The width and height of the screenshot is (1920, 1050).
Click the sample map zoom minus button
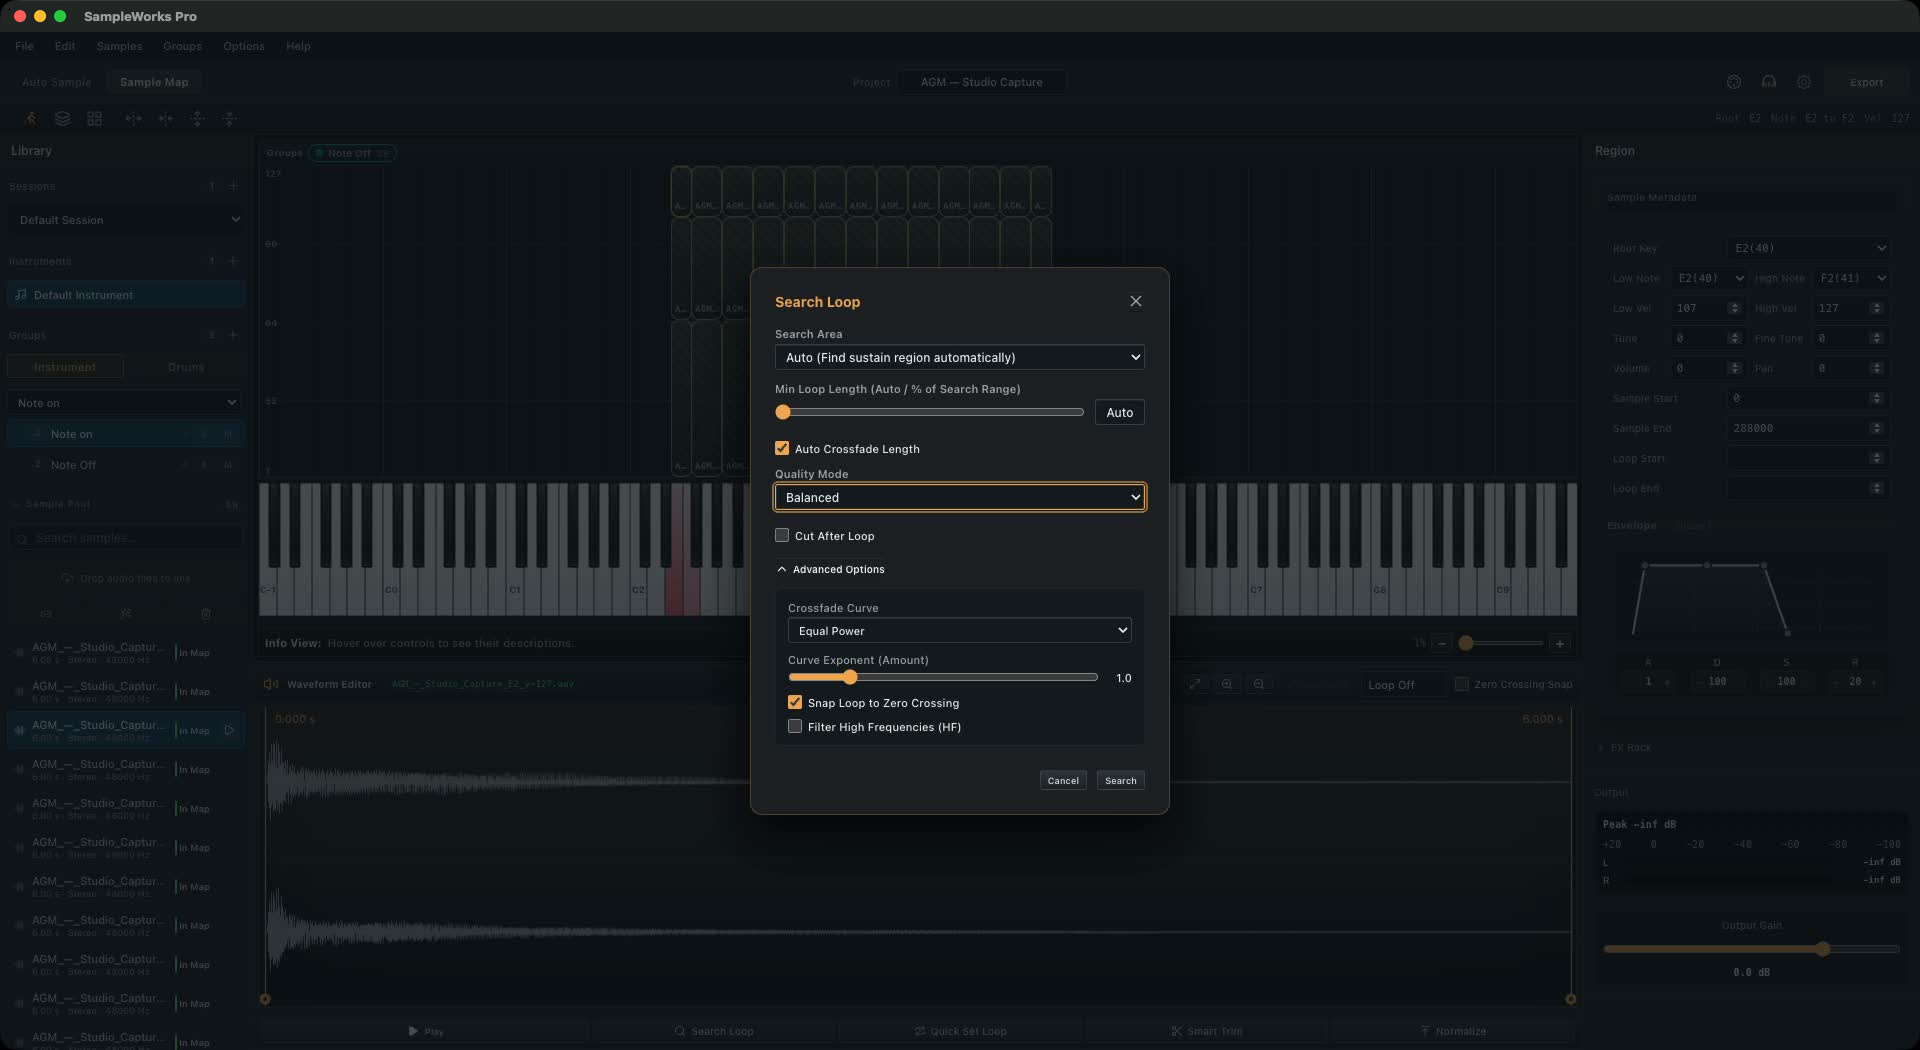point(1442,643)
